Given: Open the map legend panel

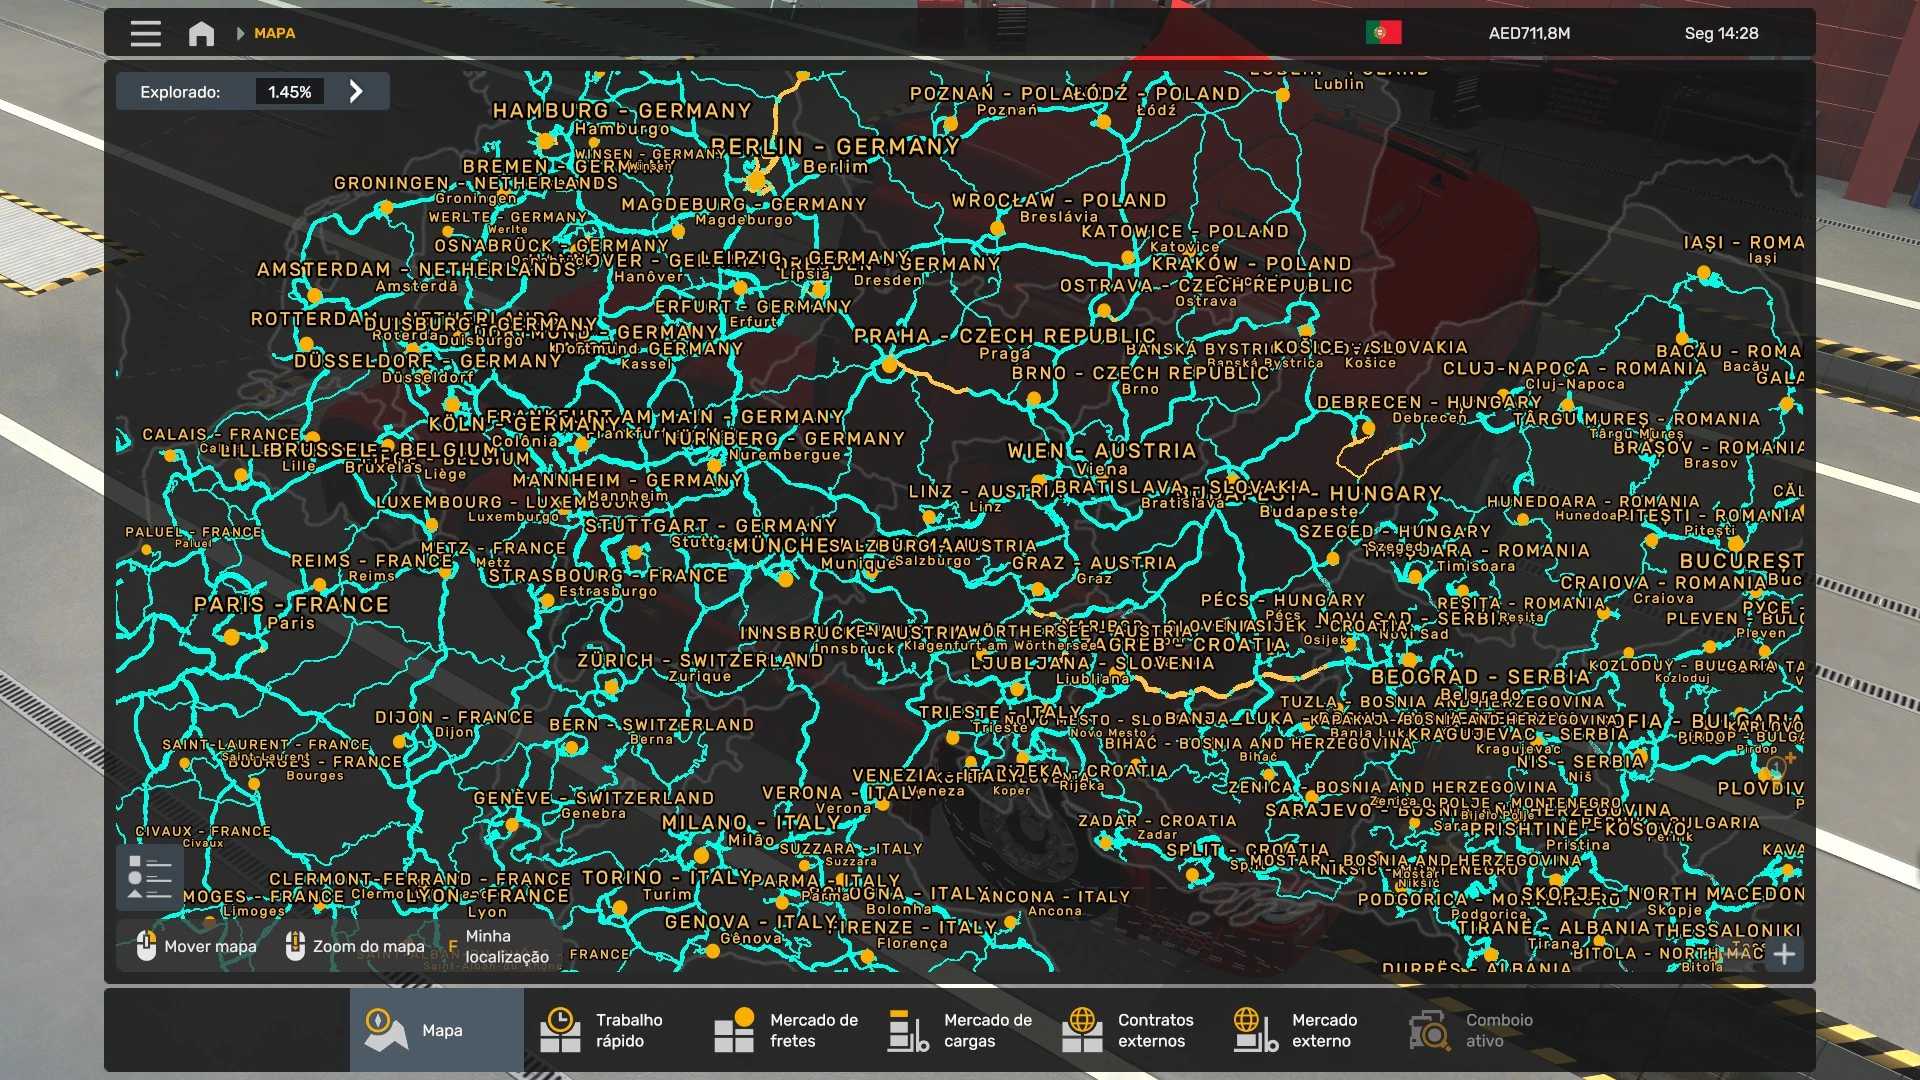Looking at the screenshot, I should coord(150,878).
